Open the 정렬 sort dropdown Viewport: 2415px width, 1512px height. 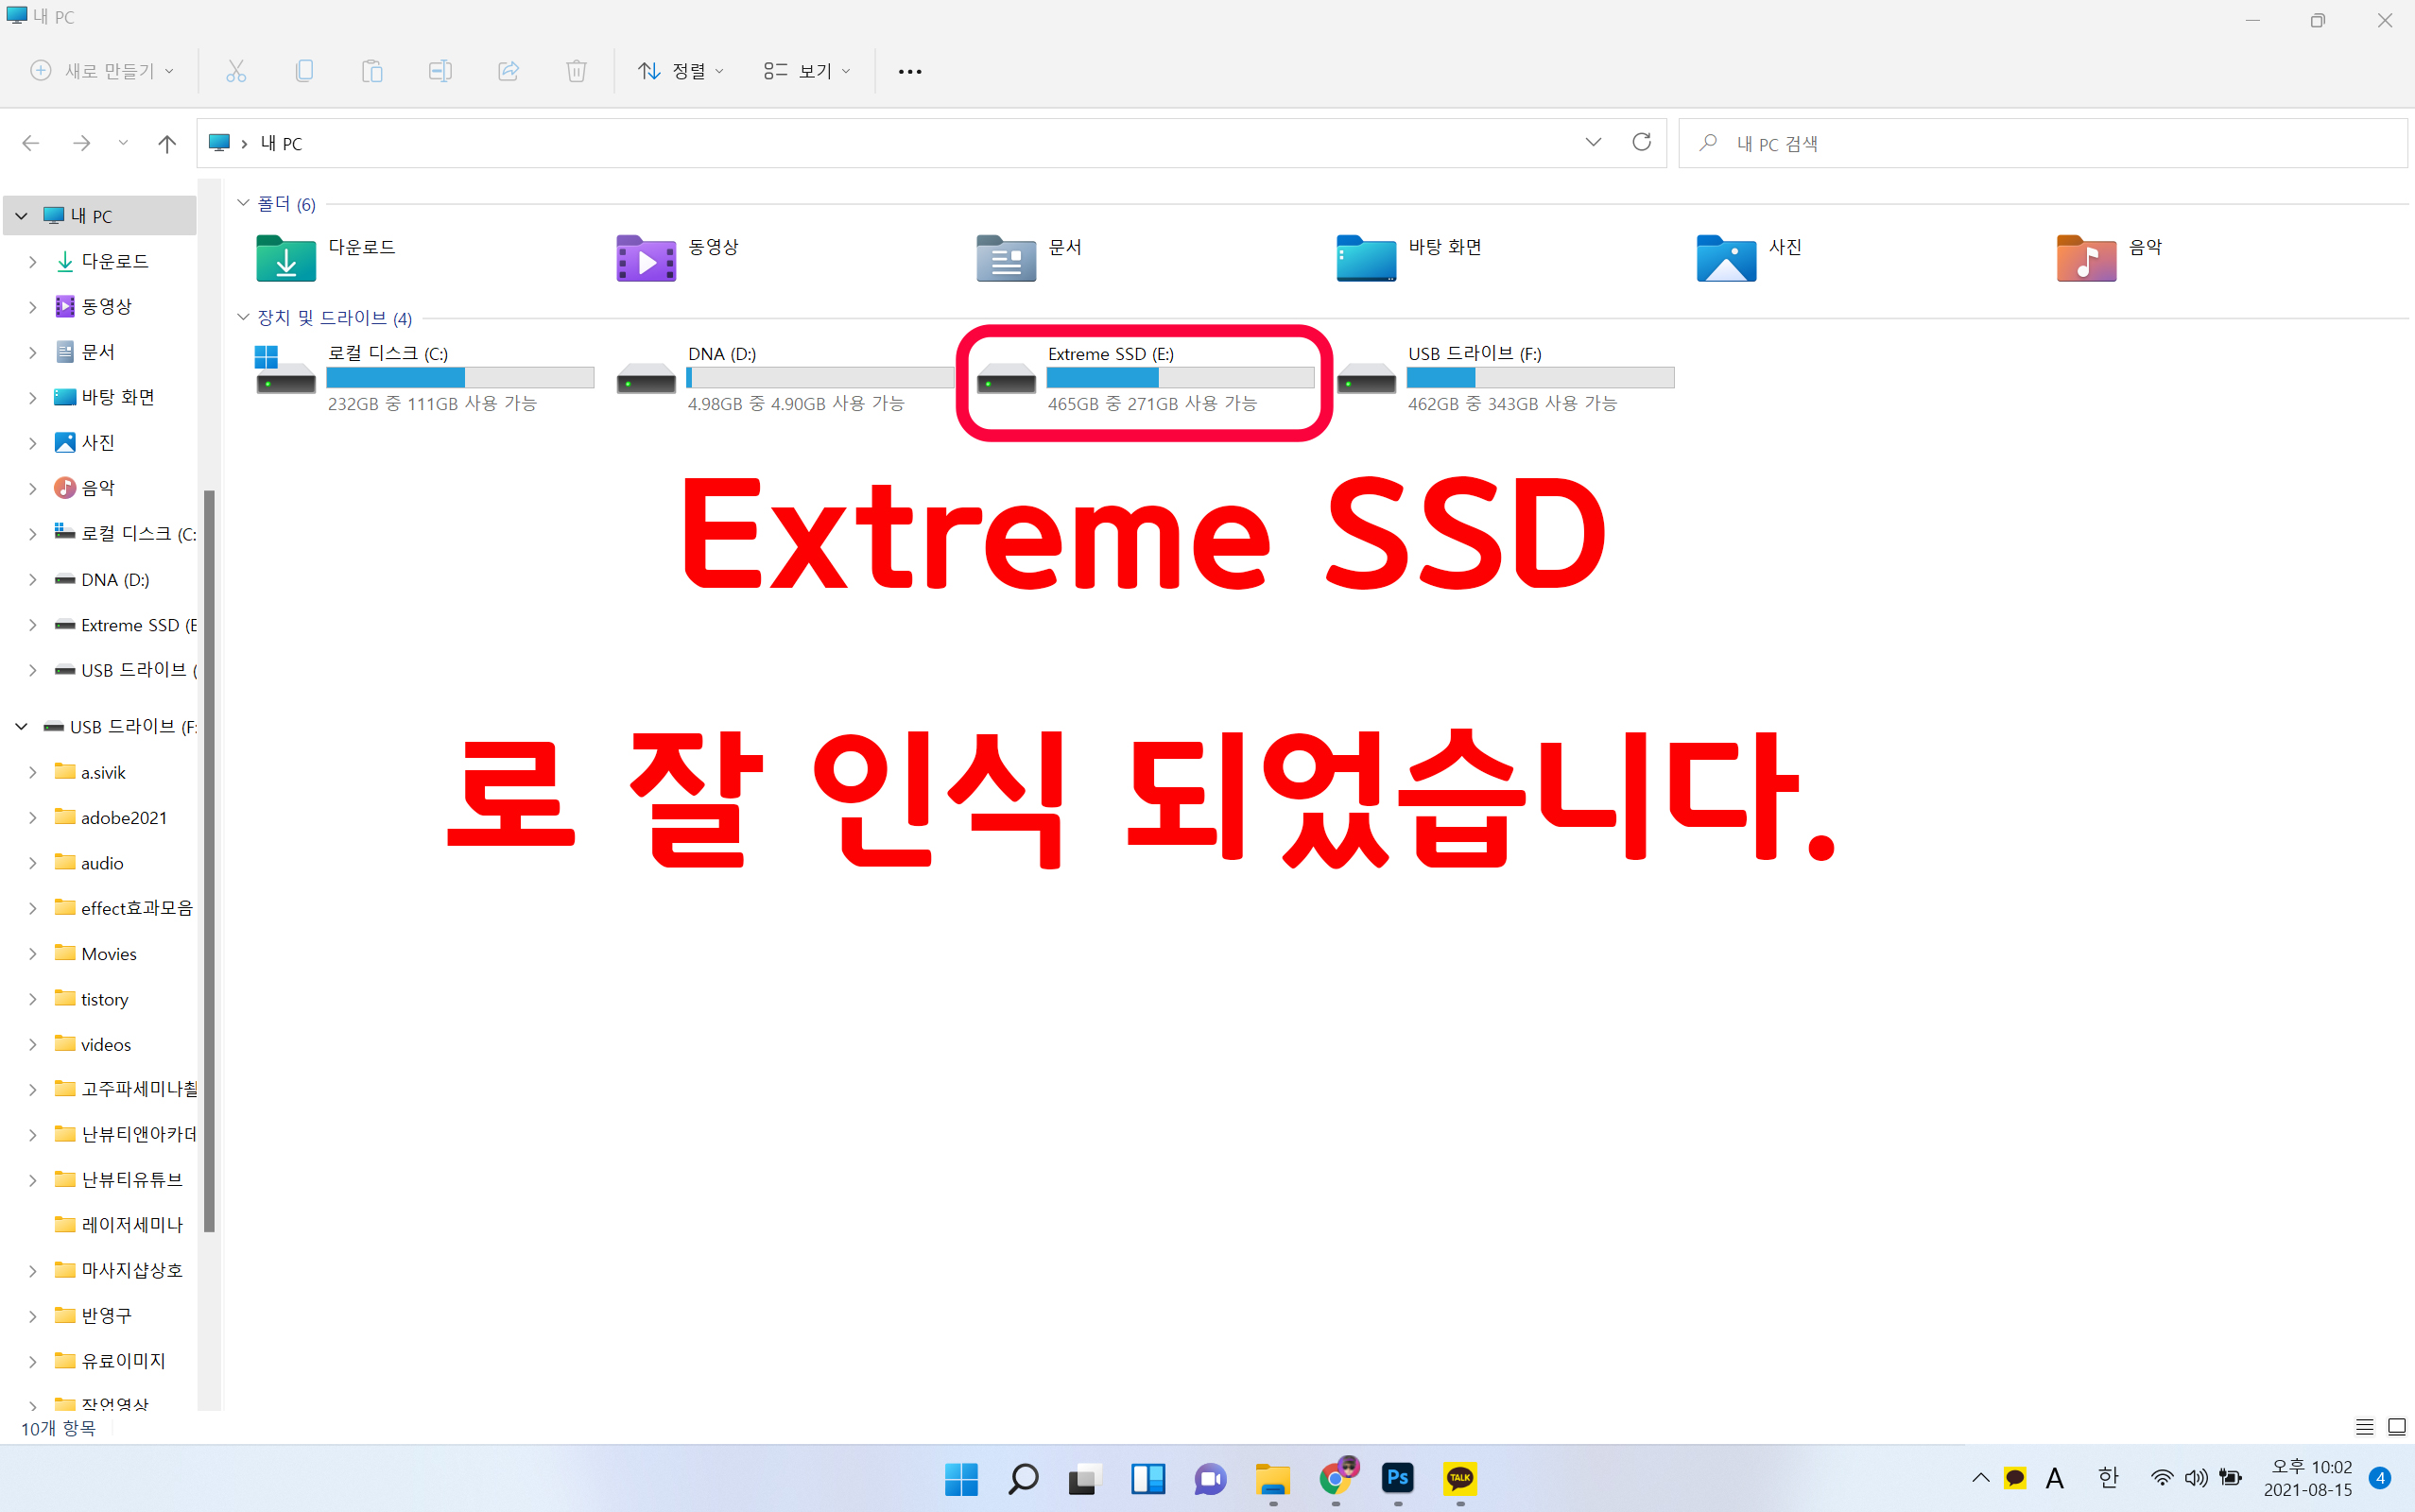coord(681,71)
